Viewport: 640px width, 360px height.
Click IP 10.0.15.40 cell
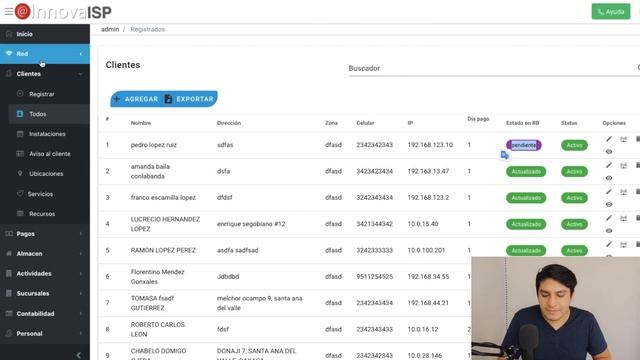(423, 224)
